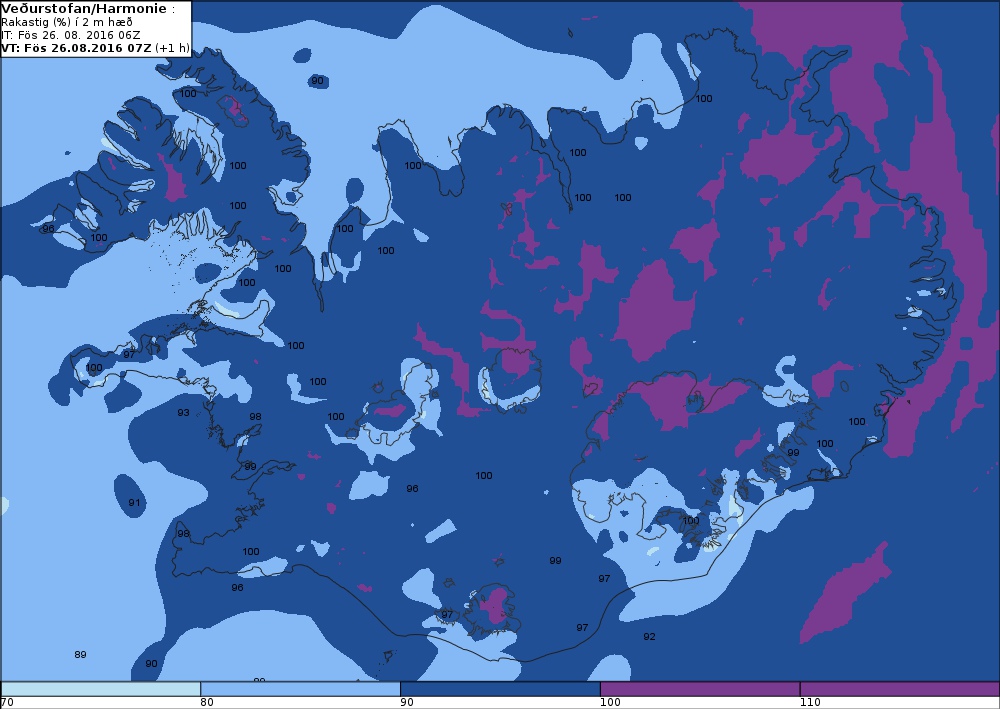Click the humidity value 92 on the map

(649, 636)
